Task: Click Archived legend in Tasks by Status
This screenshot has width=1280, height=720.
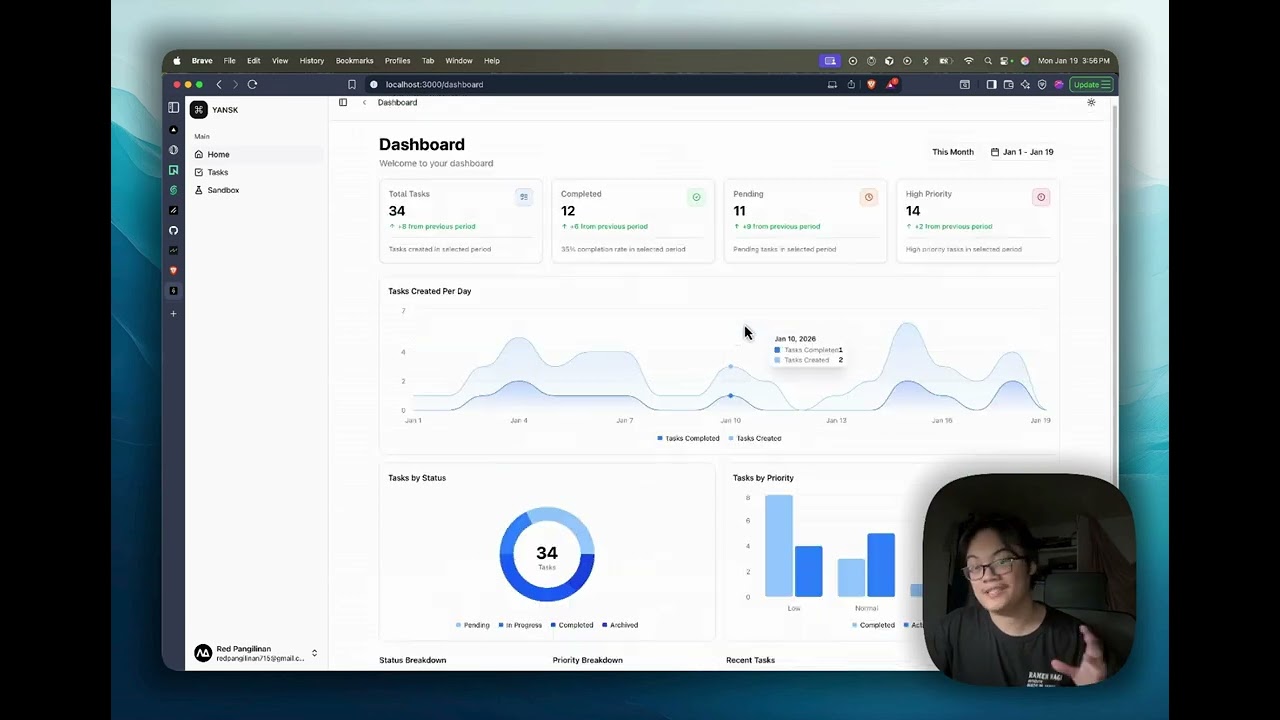Action: click(620, 625)
